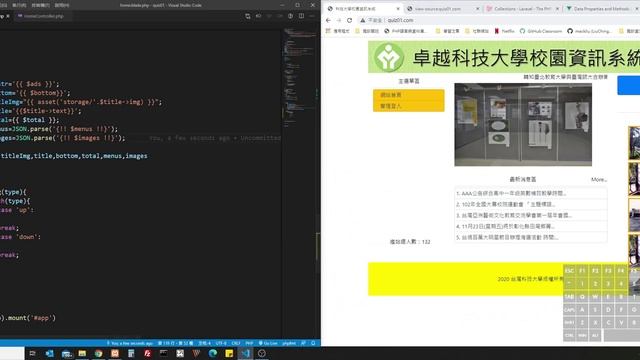Close the view-source:quiz01.com tab

tap(478, 9)
